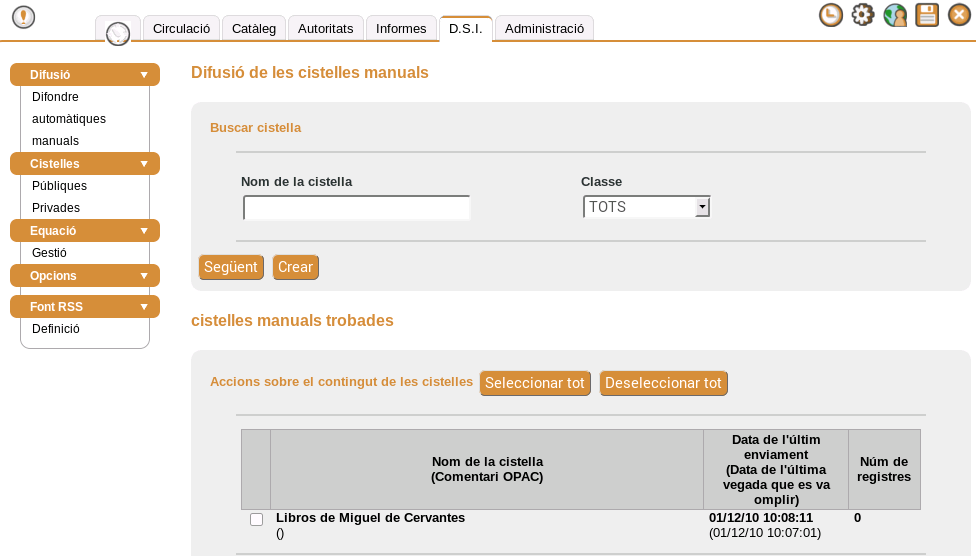Click the orange X exit icon
The width and height of the screenshot is (976, 556).
(959, 15)
